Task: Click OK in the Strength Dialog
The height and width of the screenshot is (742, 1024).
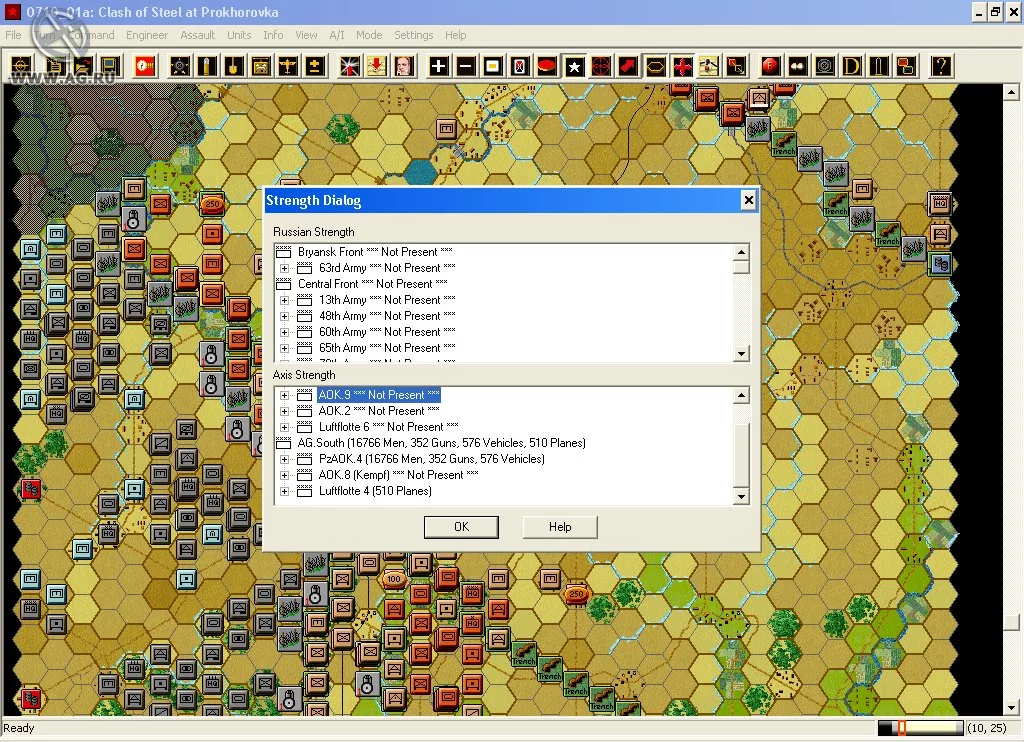Action: 461,527
